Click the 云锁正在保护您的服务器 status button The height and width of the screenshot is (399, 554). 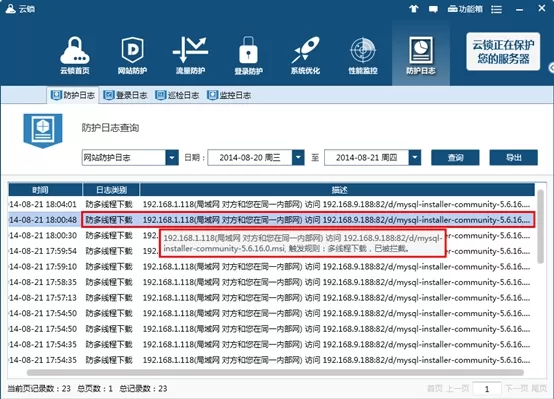click(x=503, y=52)
